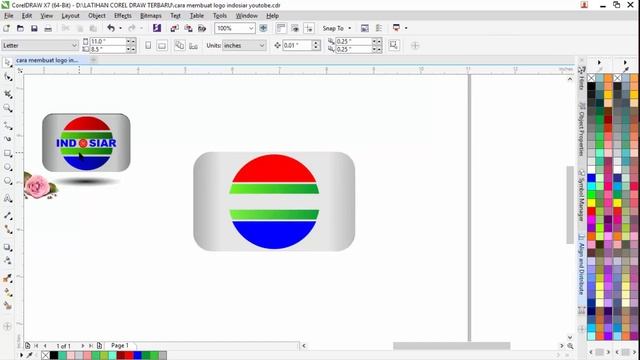The height and width of the screenshot is (360, 640).
Task: Select the Polygon tool
Action: (x=7, y=181)
